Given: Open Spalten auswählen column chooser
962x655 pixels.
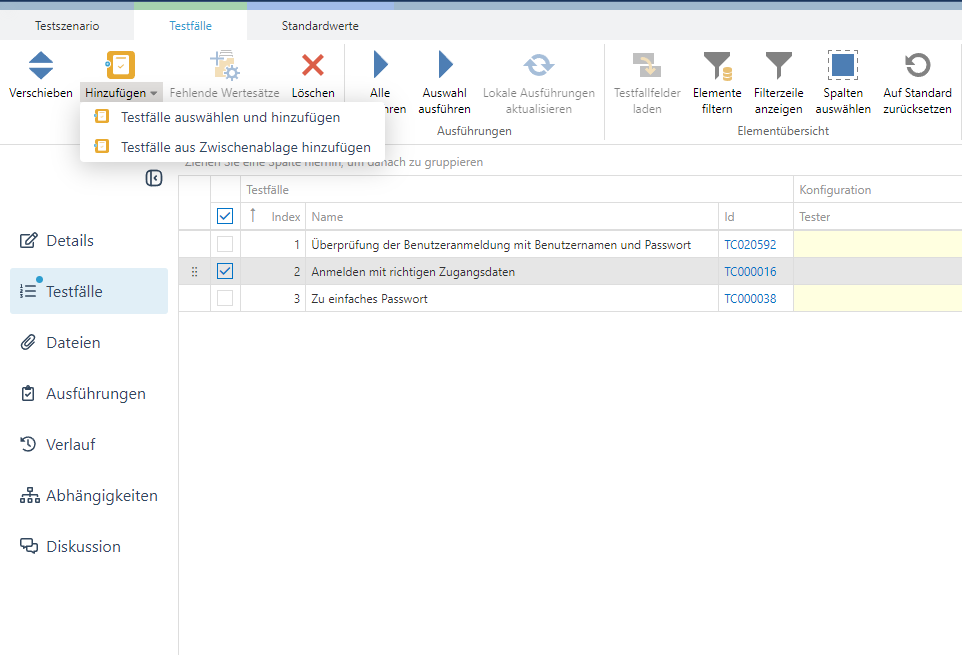Looking at the screenshot, I should coord(842,66).
